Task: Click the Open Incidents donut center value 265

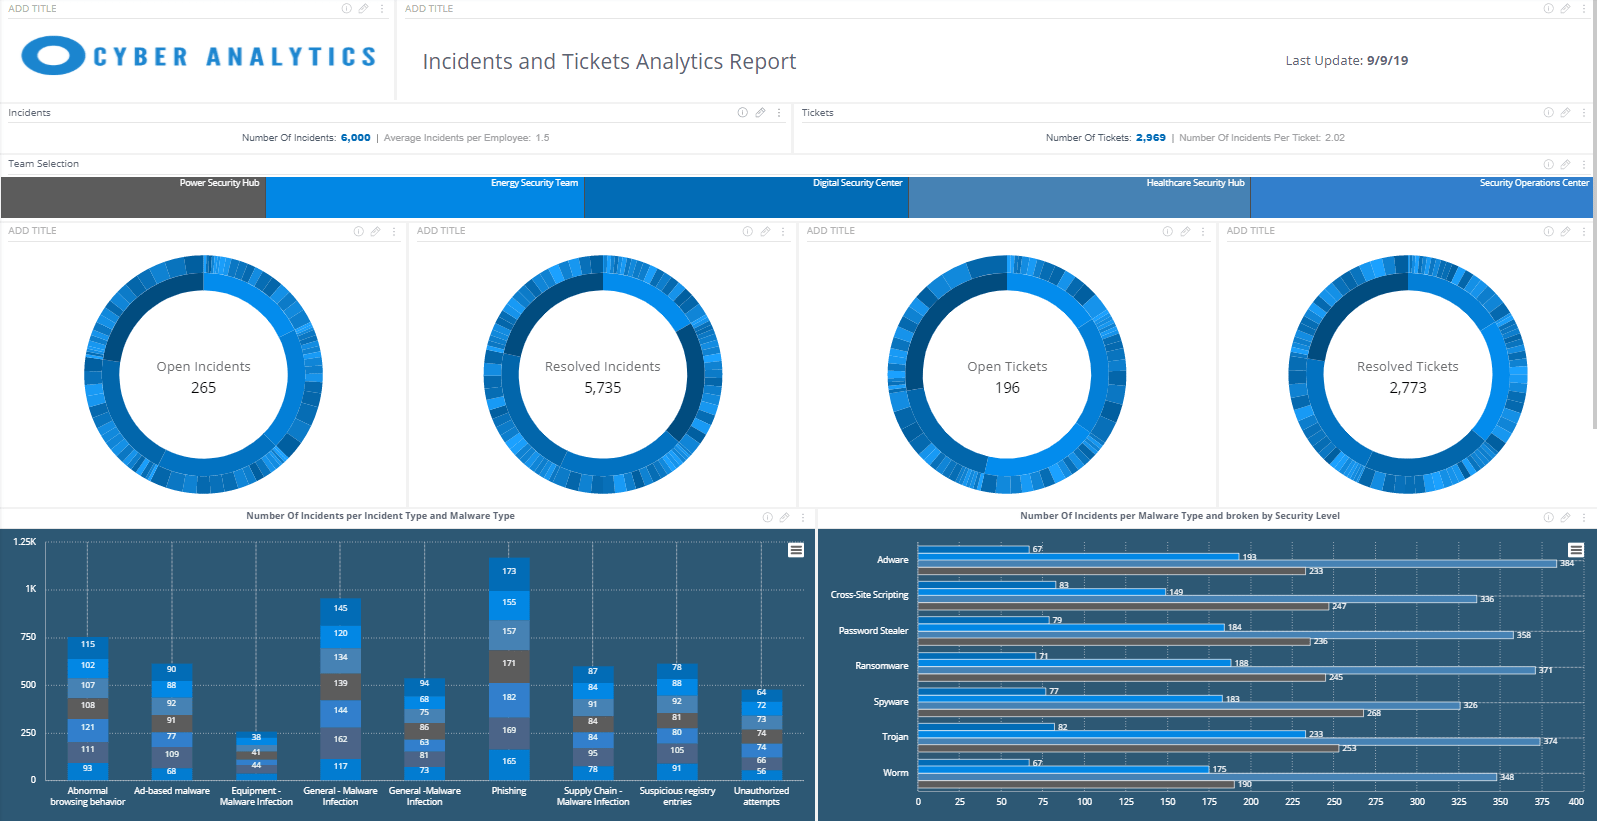Action: tap(204, 388)
